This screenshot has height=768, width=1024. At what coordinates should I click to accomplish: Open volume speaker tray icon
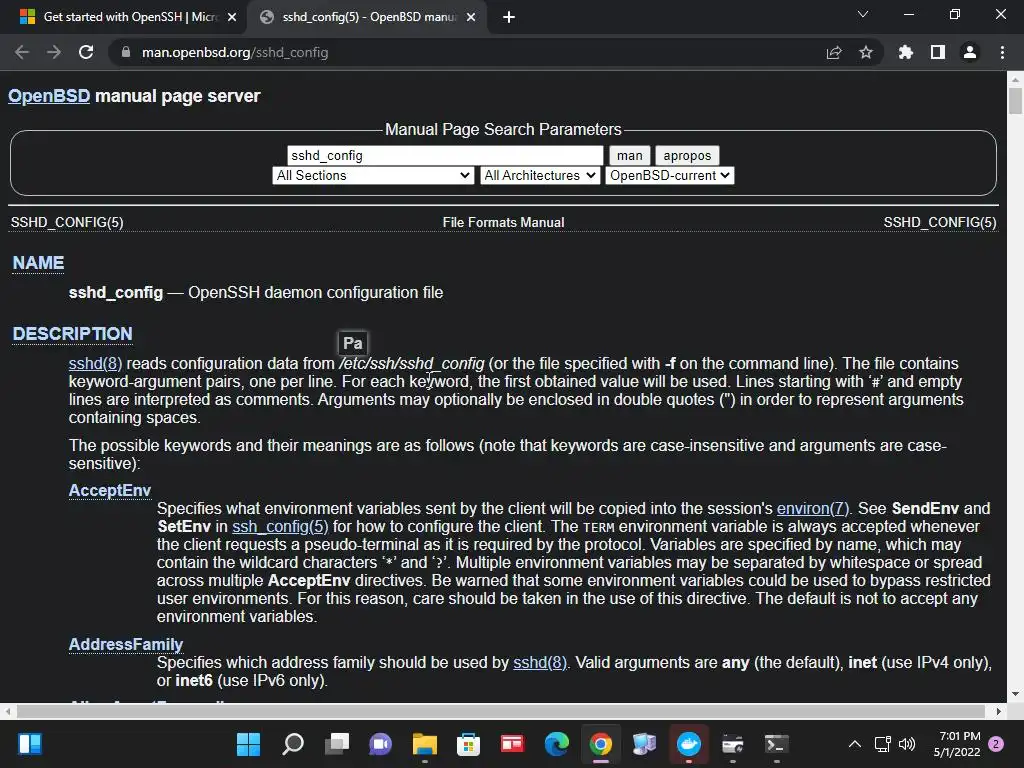click(906, 744)
